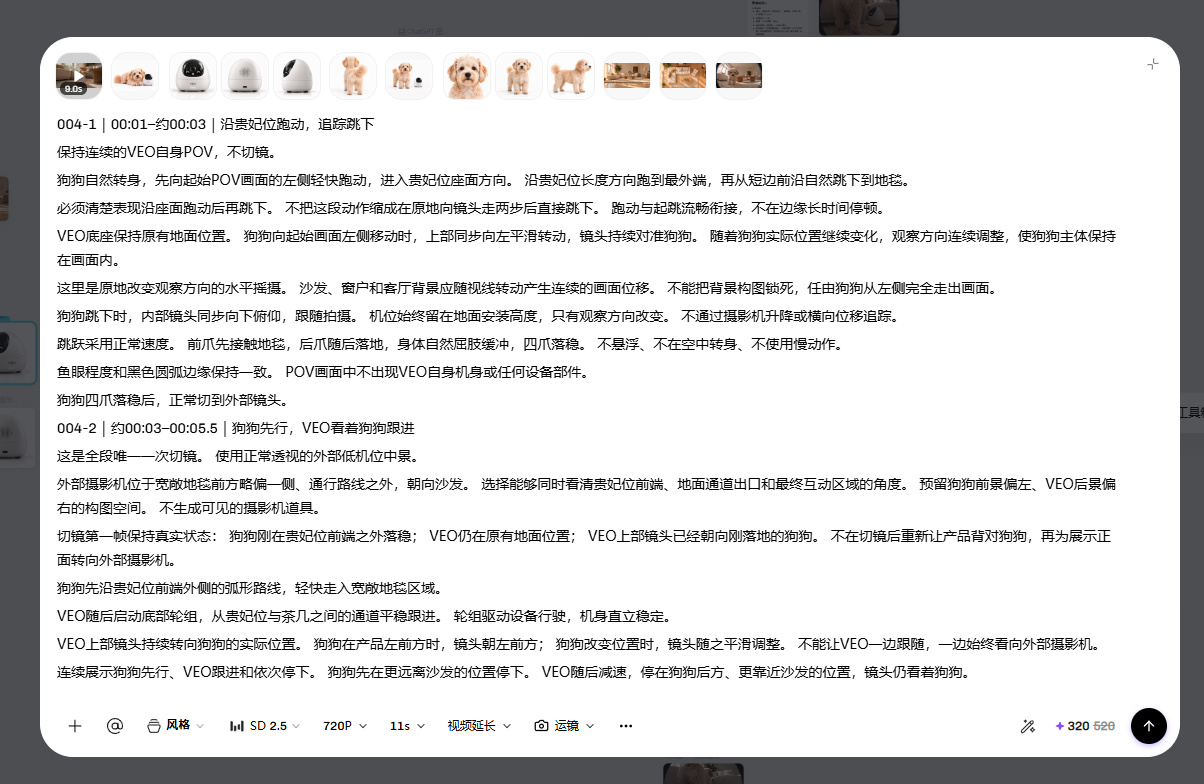Click the magic wand prompt enhance icon
Screen dimensions: 1204x784
(x=1027, y=726)
